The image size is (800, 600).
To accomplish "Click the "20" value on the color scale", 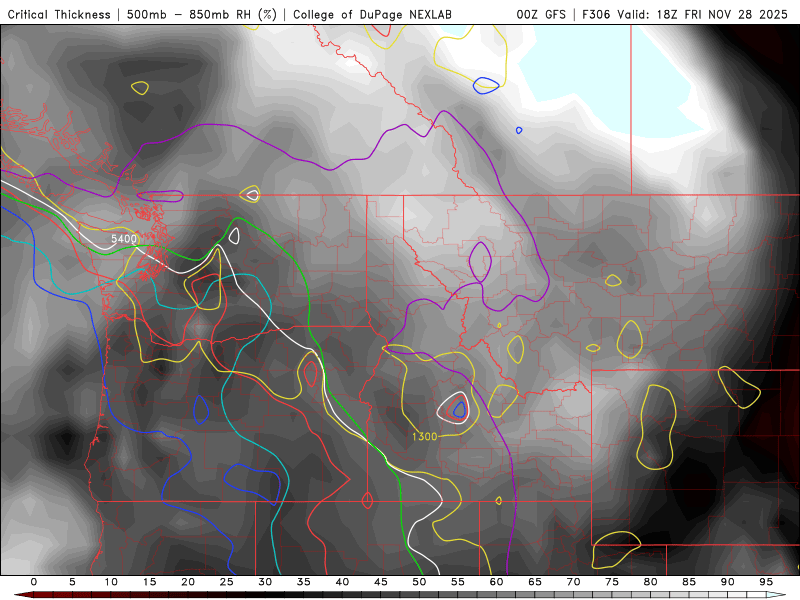I will click(x=188, y=582).
